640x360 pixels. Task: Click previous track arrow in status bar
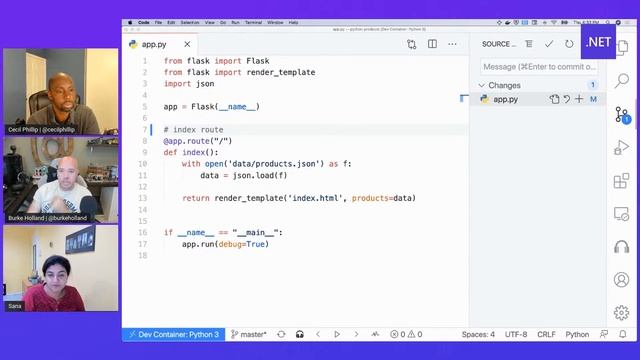pos(318,334)
